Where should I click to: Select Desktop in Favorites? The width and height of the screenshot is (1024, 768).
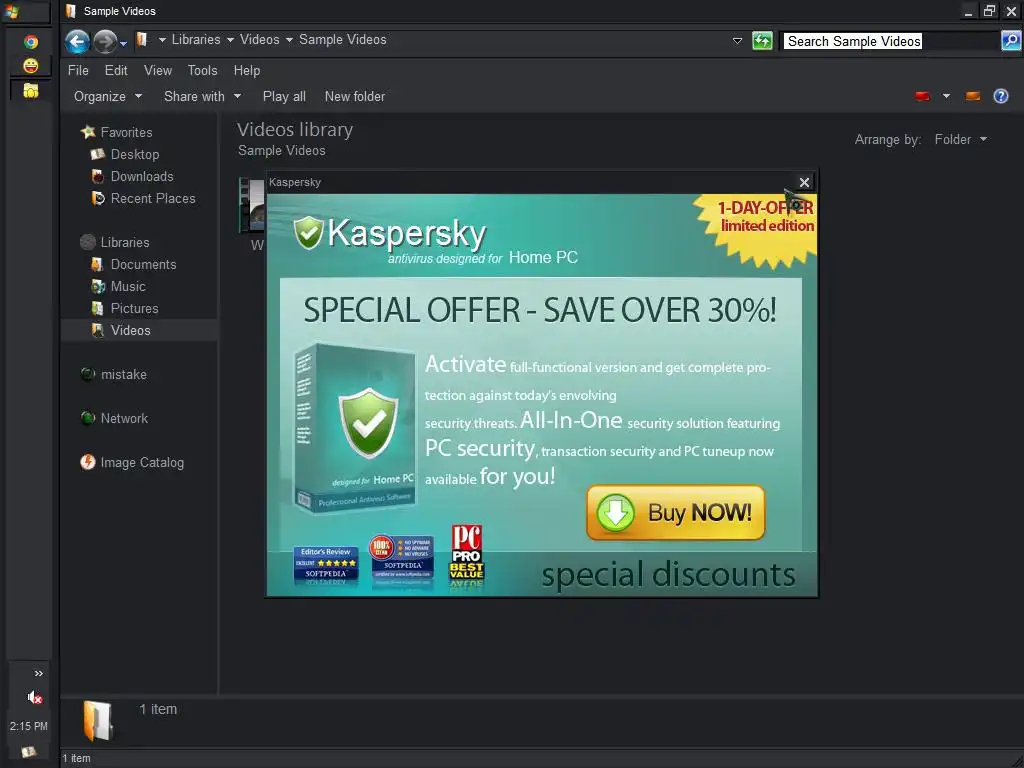click(x=135, y=155)
